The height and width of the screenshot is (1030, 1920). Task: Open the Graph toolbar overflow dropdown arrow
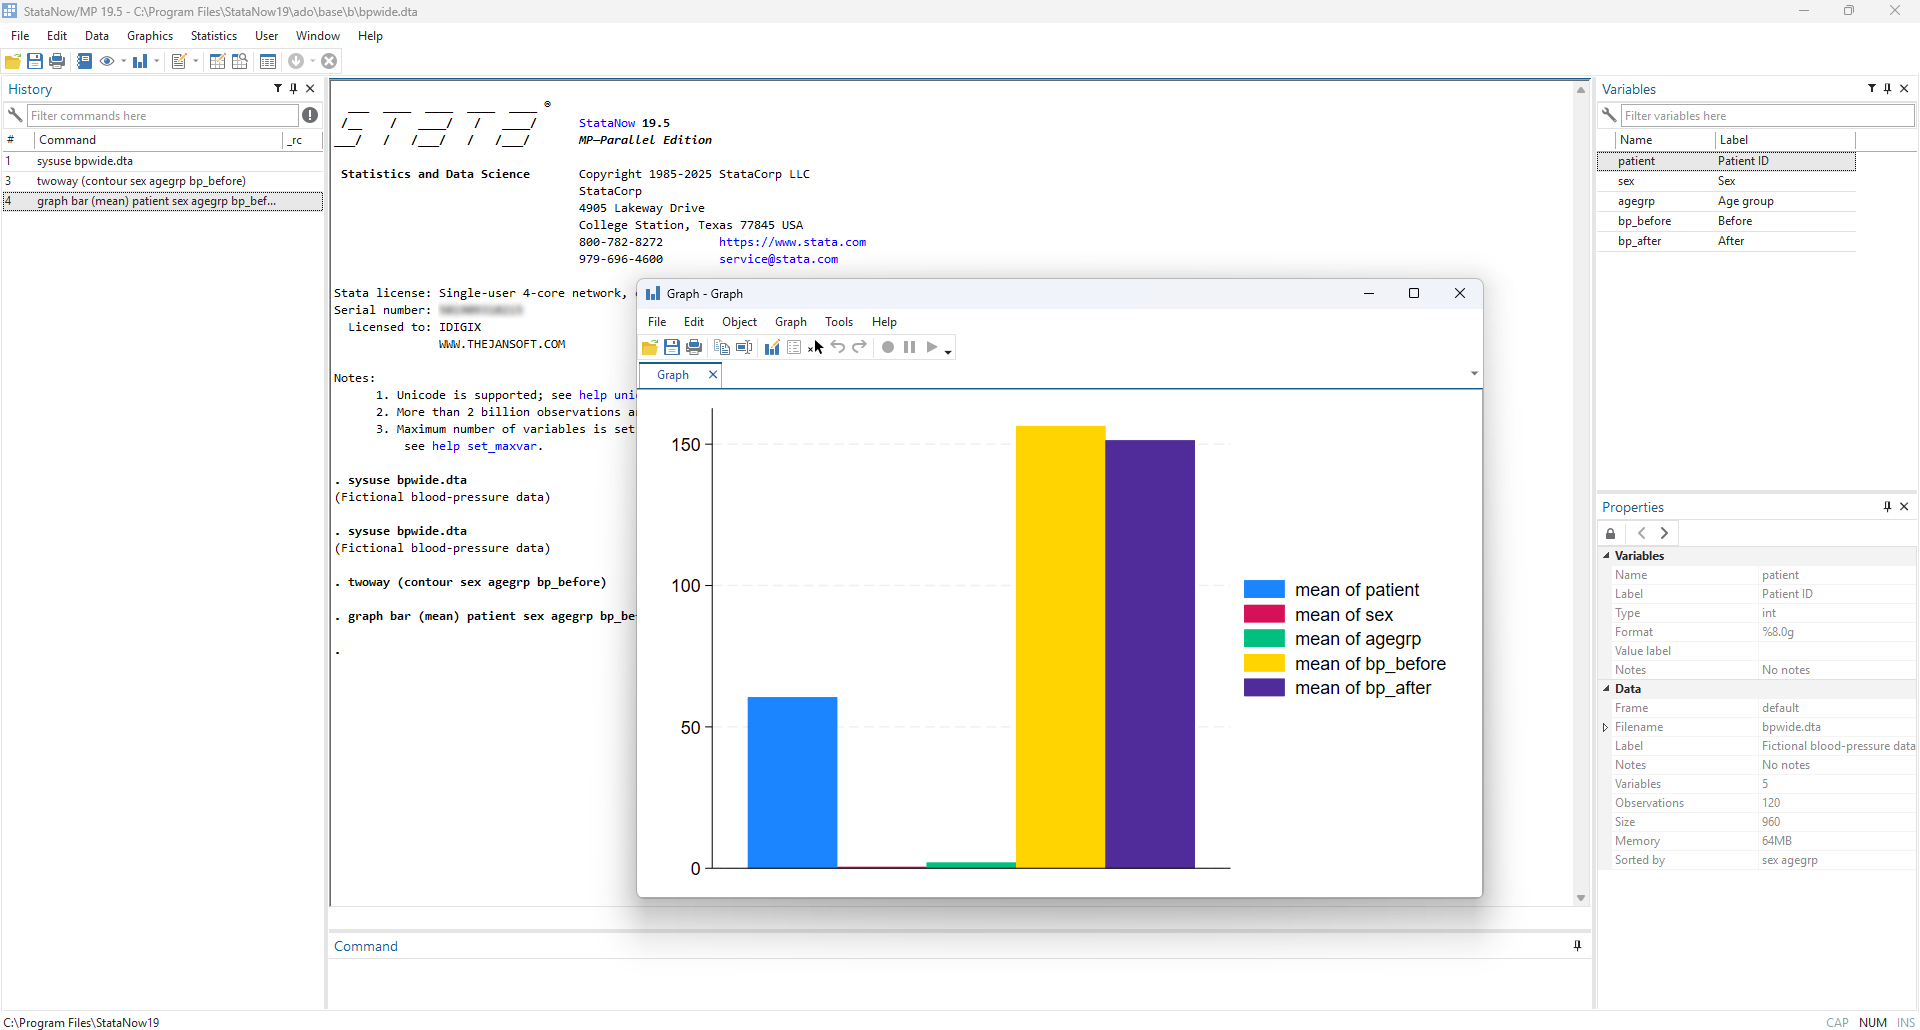[x=948, y=352]
